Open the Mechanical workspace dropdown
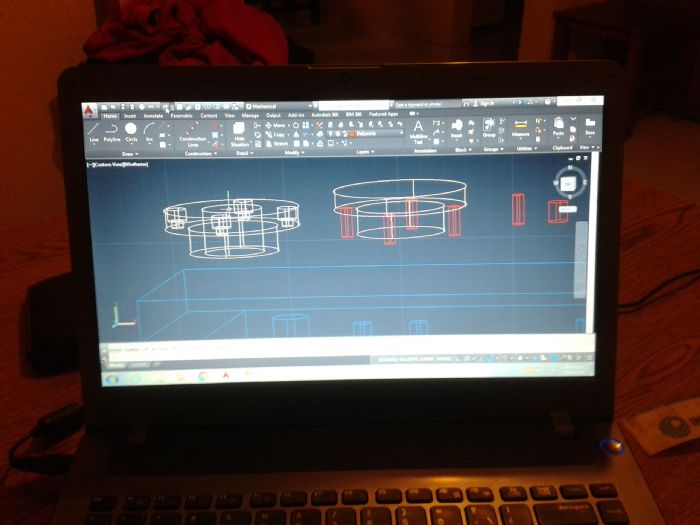Viewport: 700px width, 525px height. (279, 106)
